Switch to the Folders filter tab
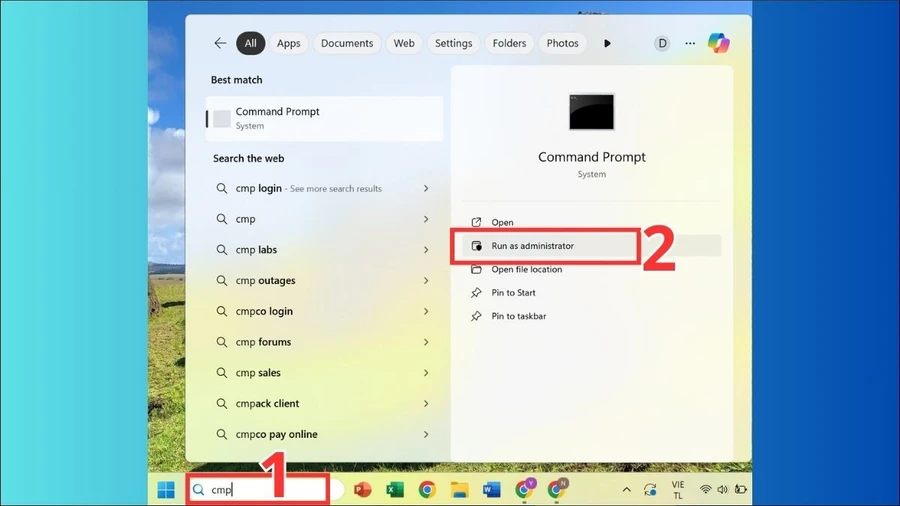The width and height of the screenshot is (900, 506). click(x=509, y=43)
